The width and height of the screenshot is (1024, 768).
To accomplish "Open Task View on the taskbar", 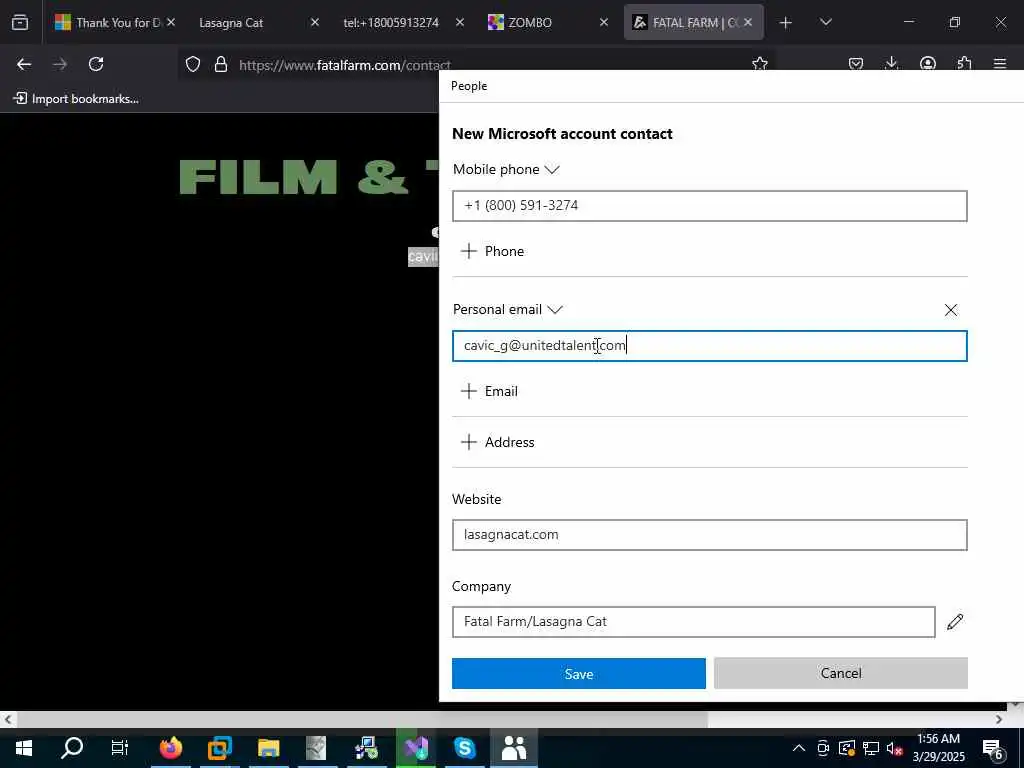I will tap(120, 748).
